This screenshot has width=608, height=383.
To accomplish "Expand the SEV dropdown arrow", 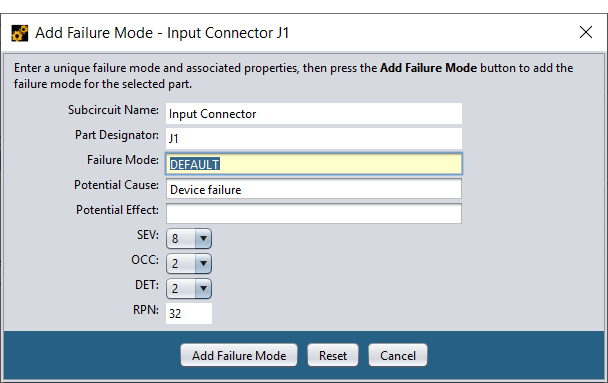I will click(203, 238).
